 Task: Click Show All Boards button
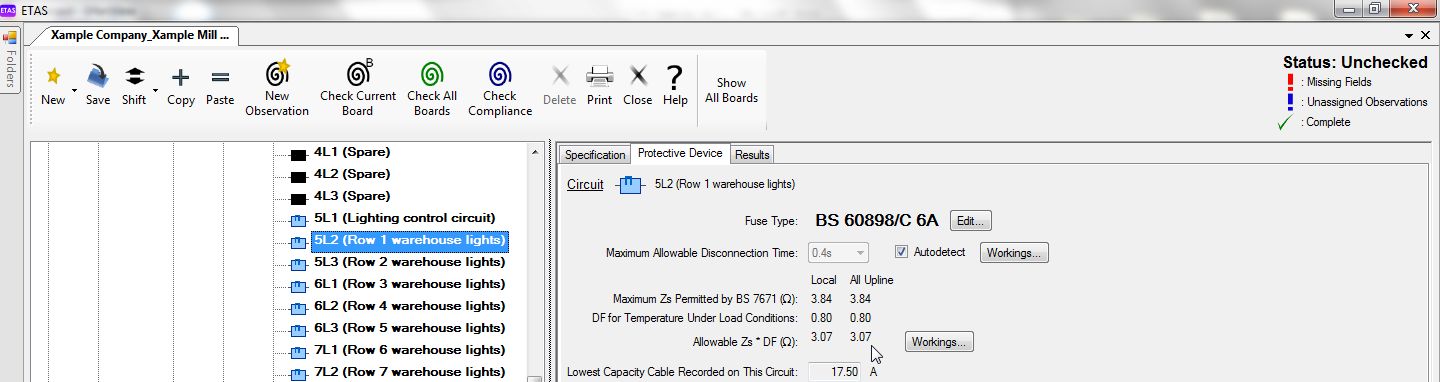tap(732, 90)
